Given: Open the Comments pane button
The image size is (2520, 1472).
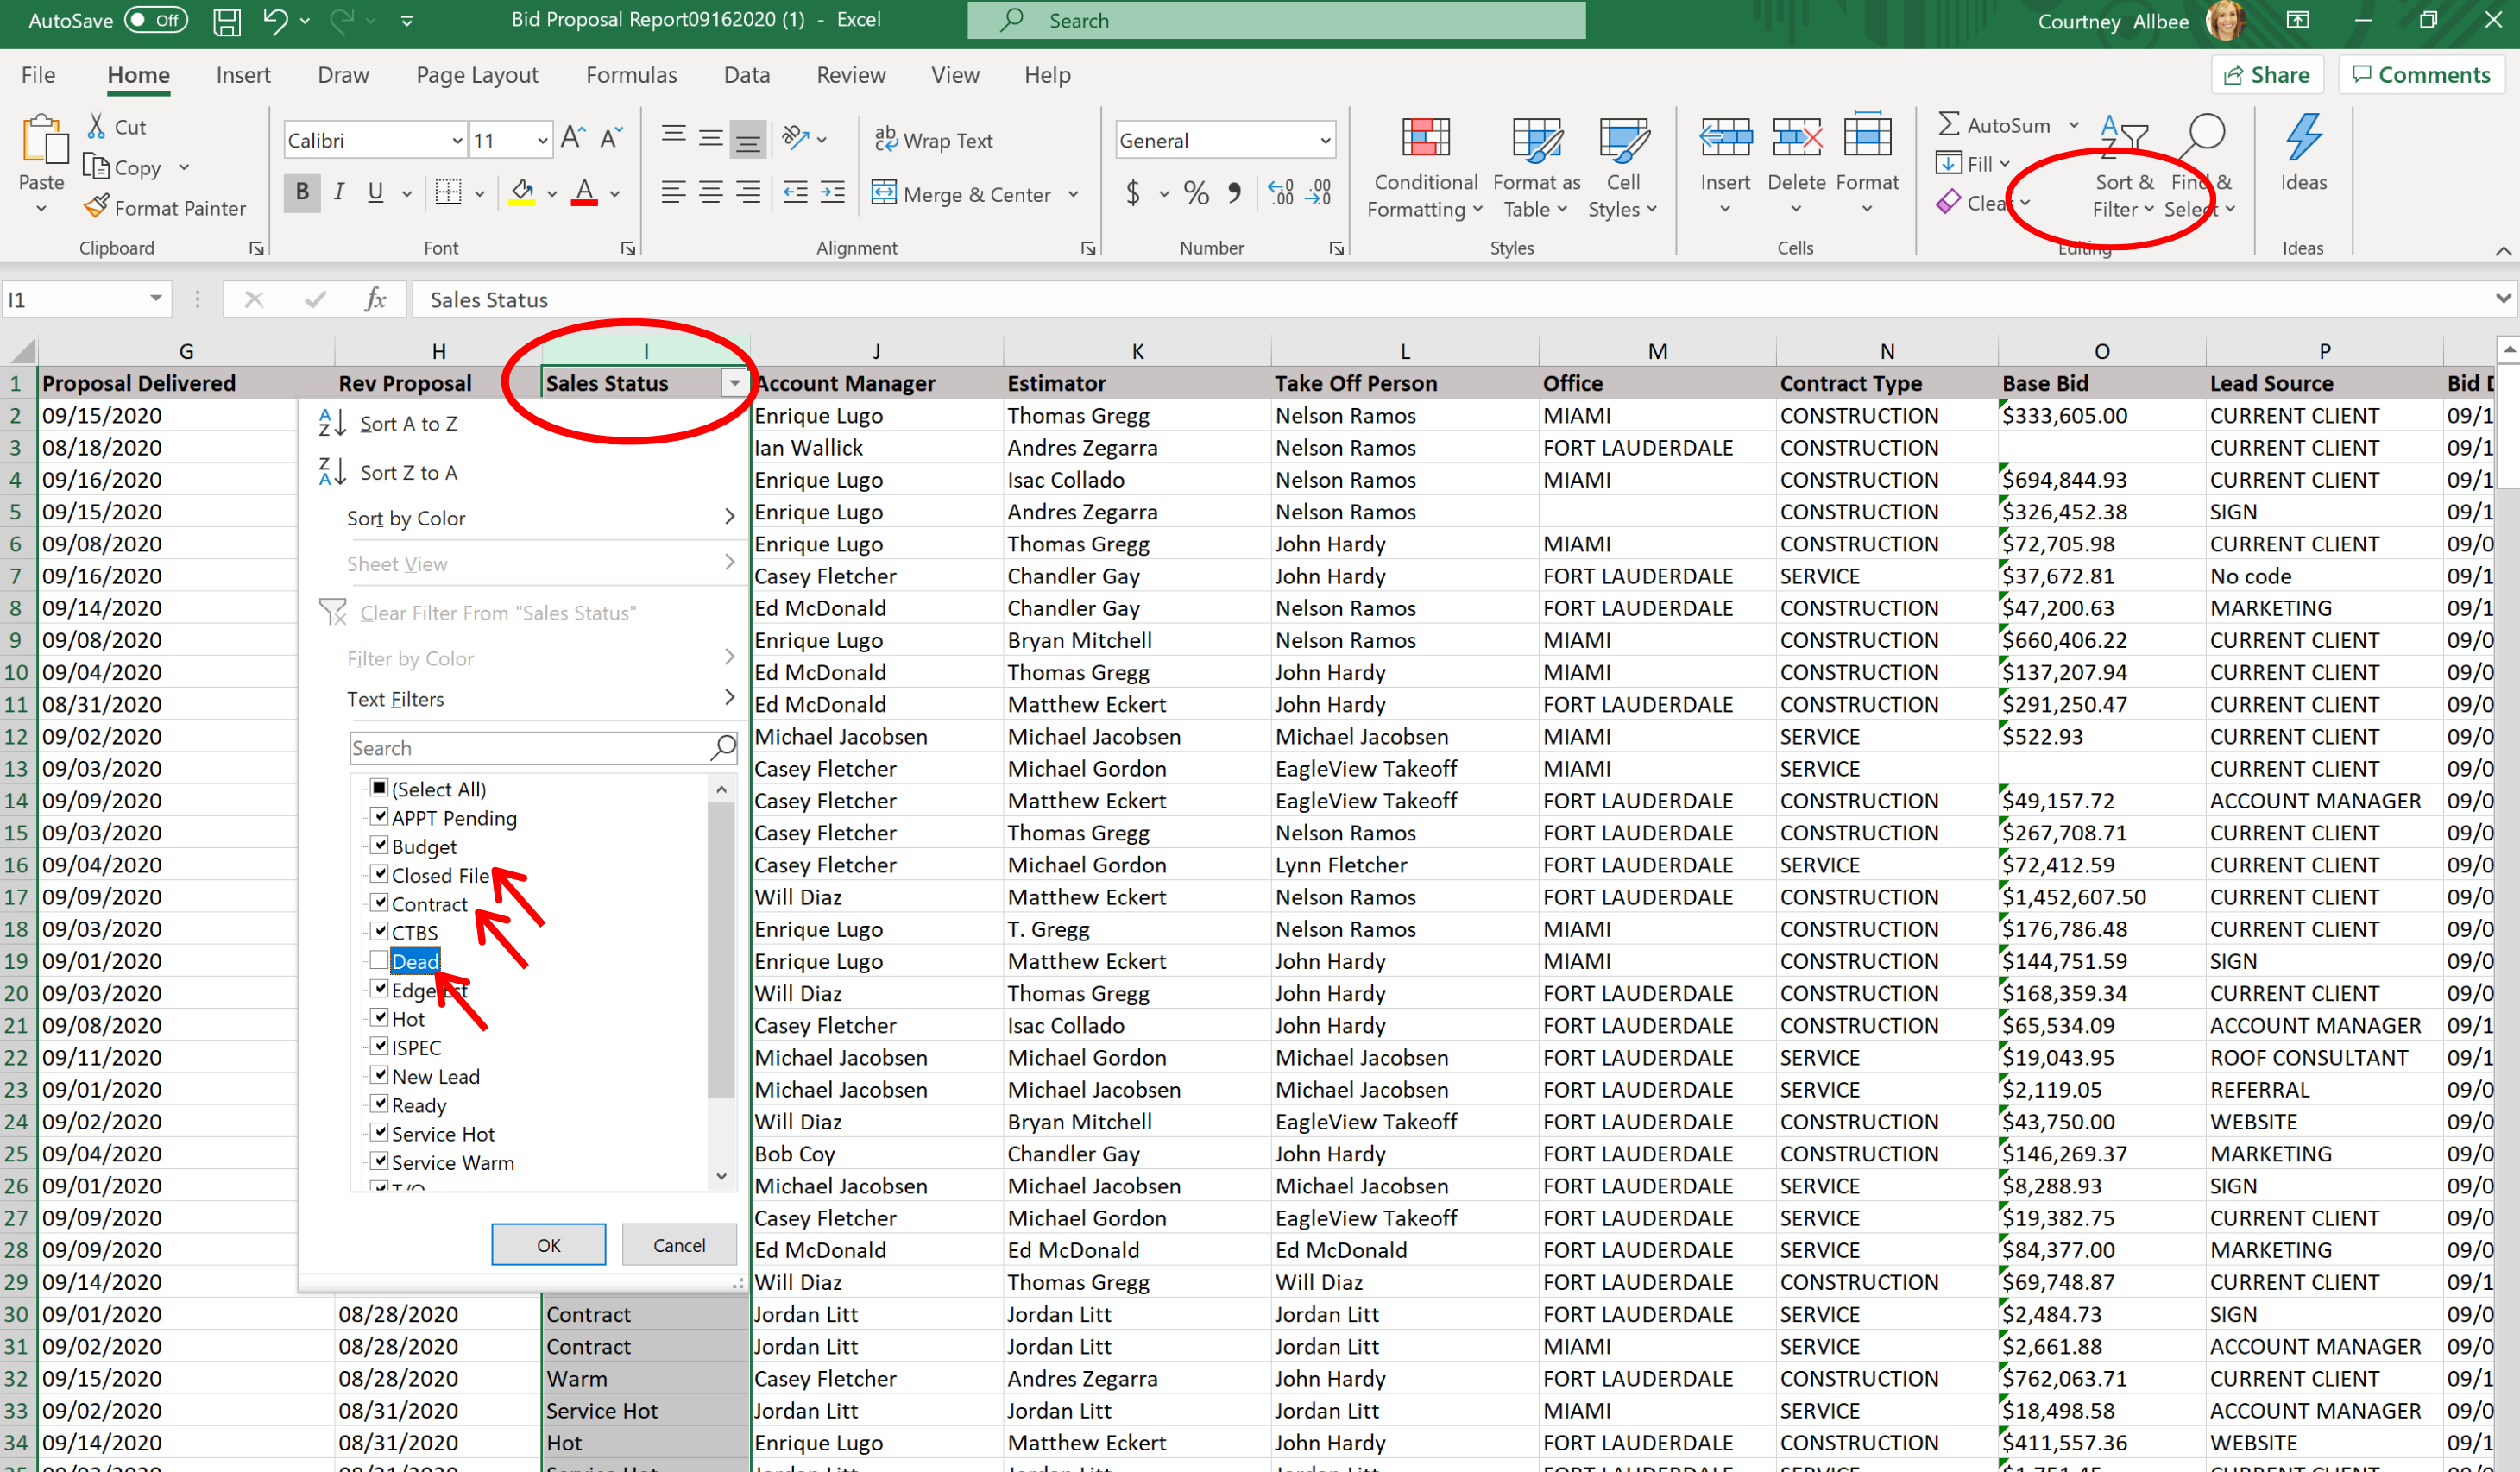Looking at the screenshot, I should point(2421,75).
